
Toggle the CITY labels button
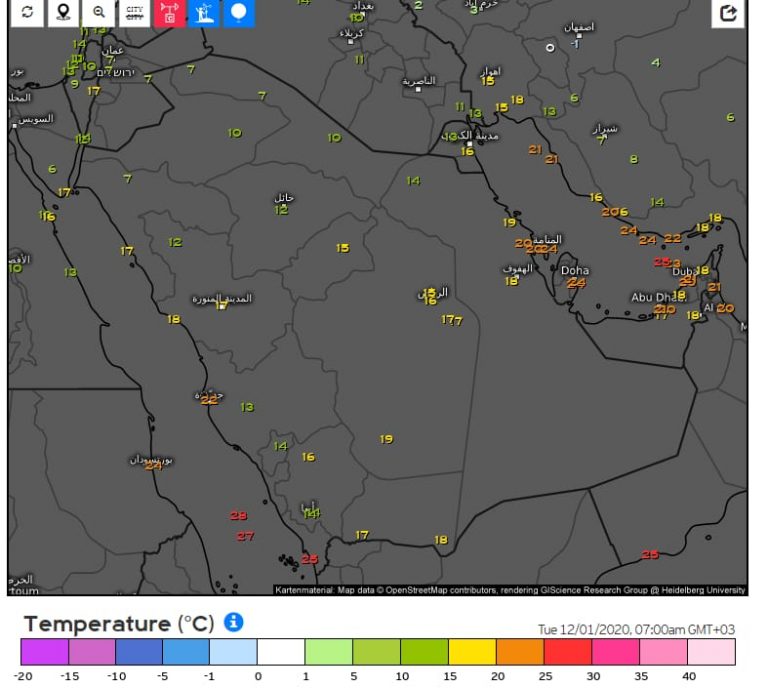(134, 12)
